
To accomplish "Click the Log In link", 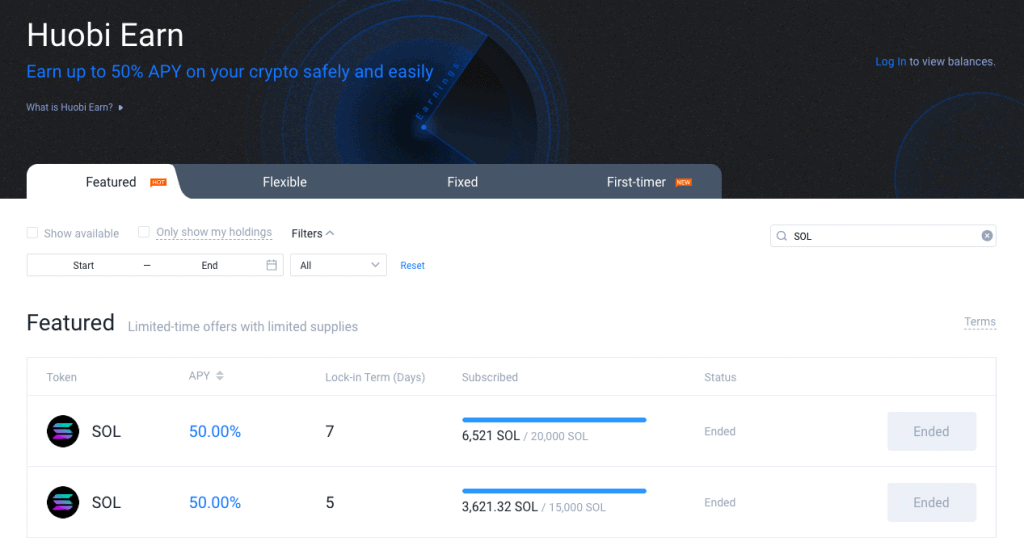I will pyautogui.click(x=890, y=61).
